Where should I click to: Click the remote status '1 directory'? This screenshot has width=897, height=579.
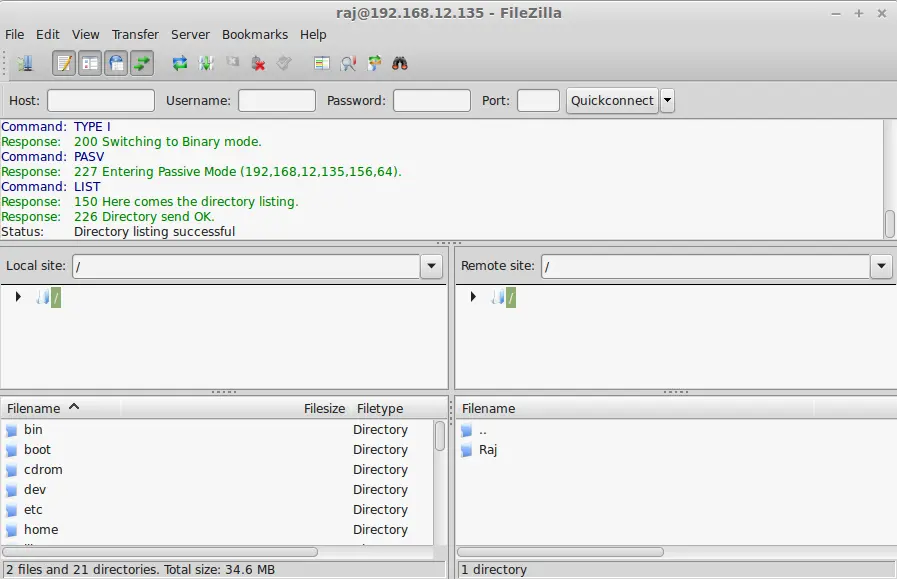[494, 570]
